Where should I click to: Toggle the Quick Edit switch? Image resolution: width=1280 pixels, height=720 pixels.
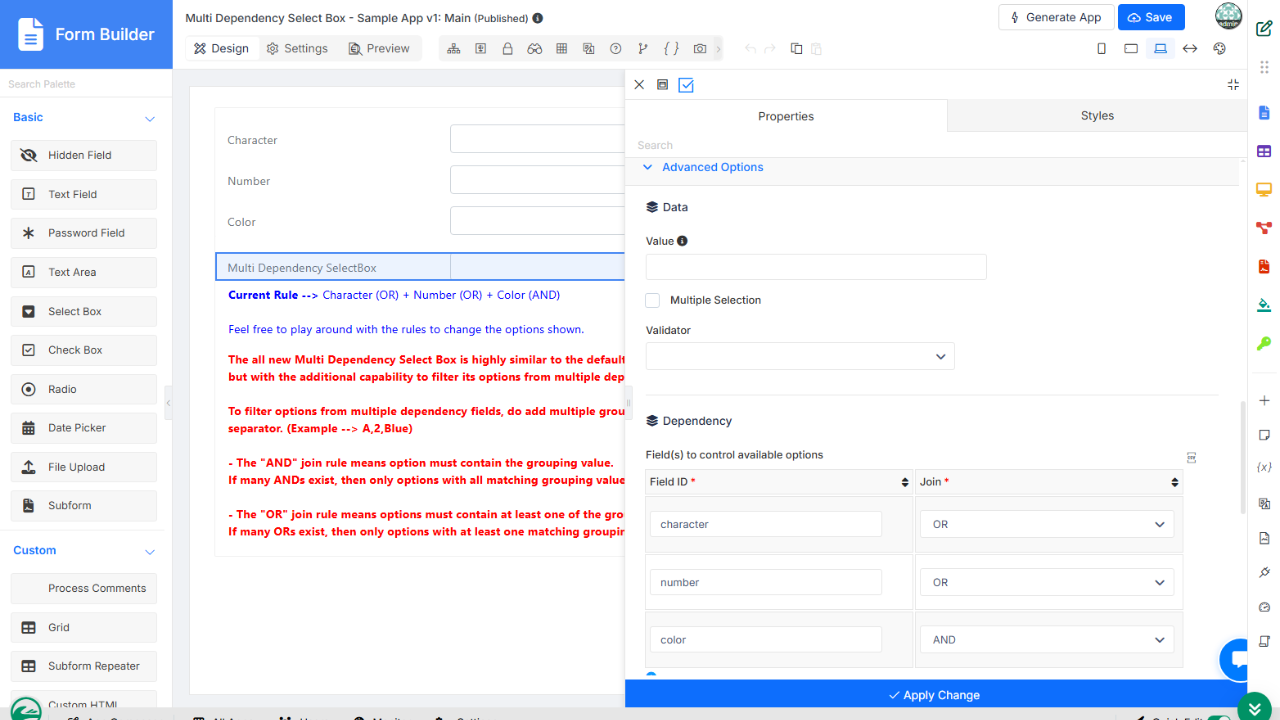tap(1218, 718)
